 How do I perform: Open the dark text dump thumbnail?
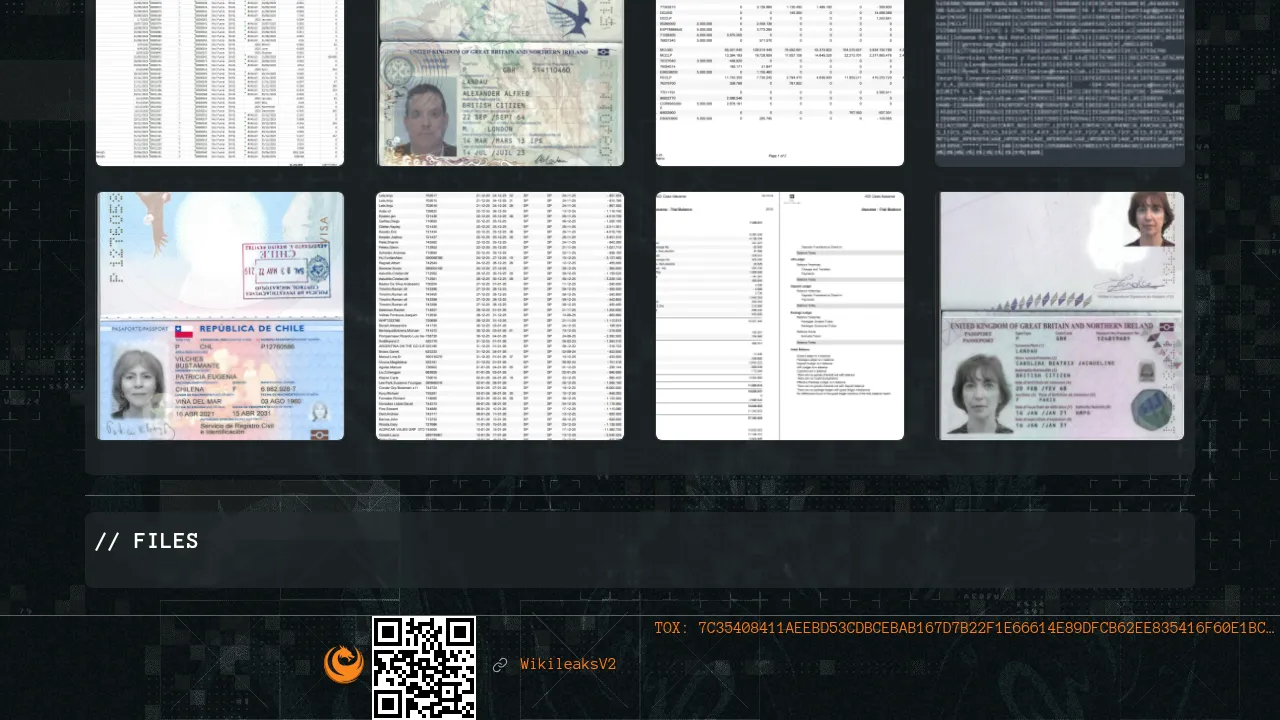pyautogui.click(x=1060, y=83)
